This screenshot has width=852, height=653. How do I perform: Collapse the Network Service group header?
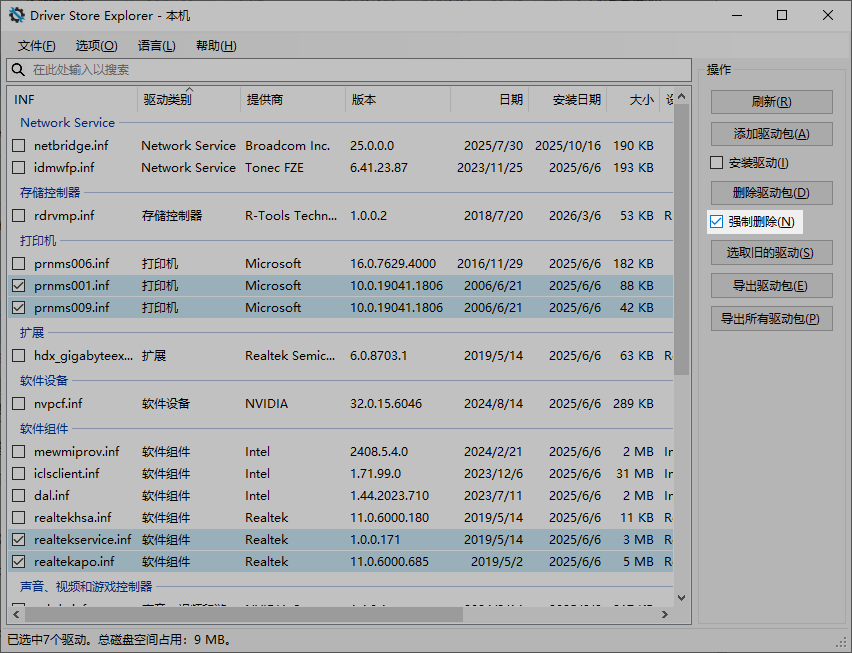pos(67,123)
